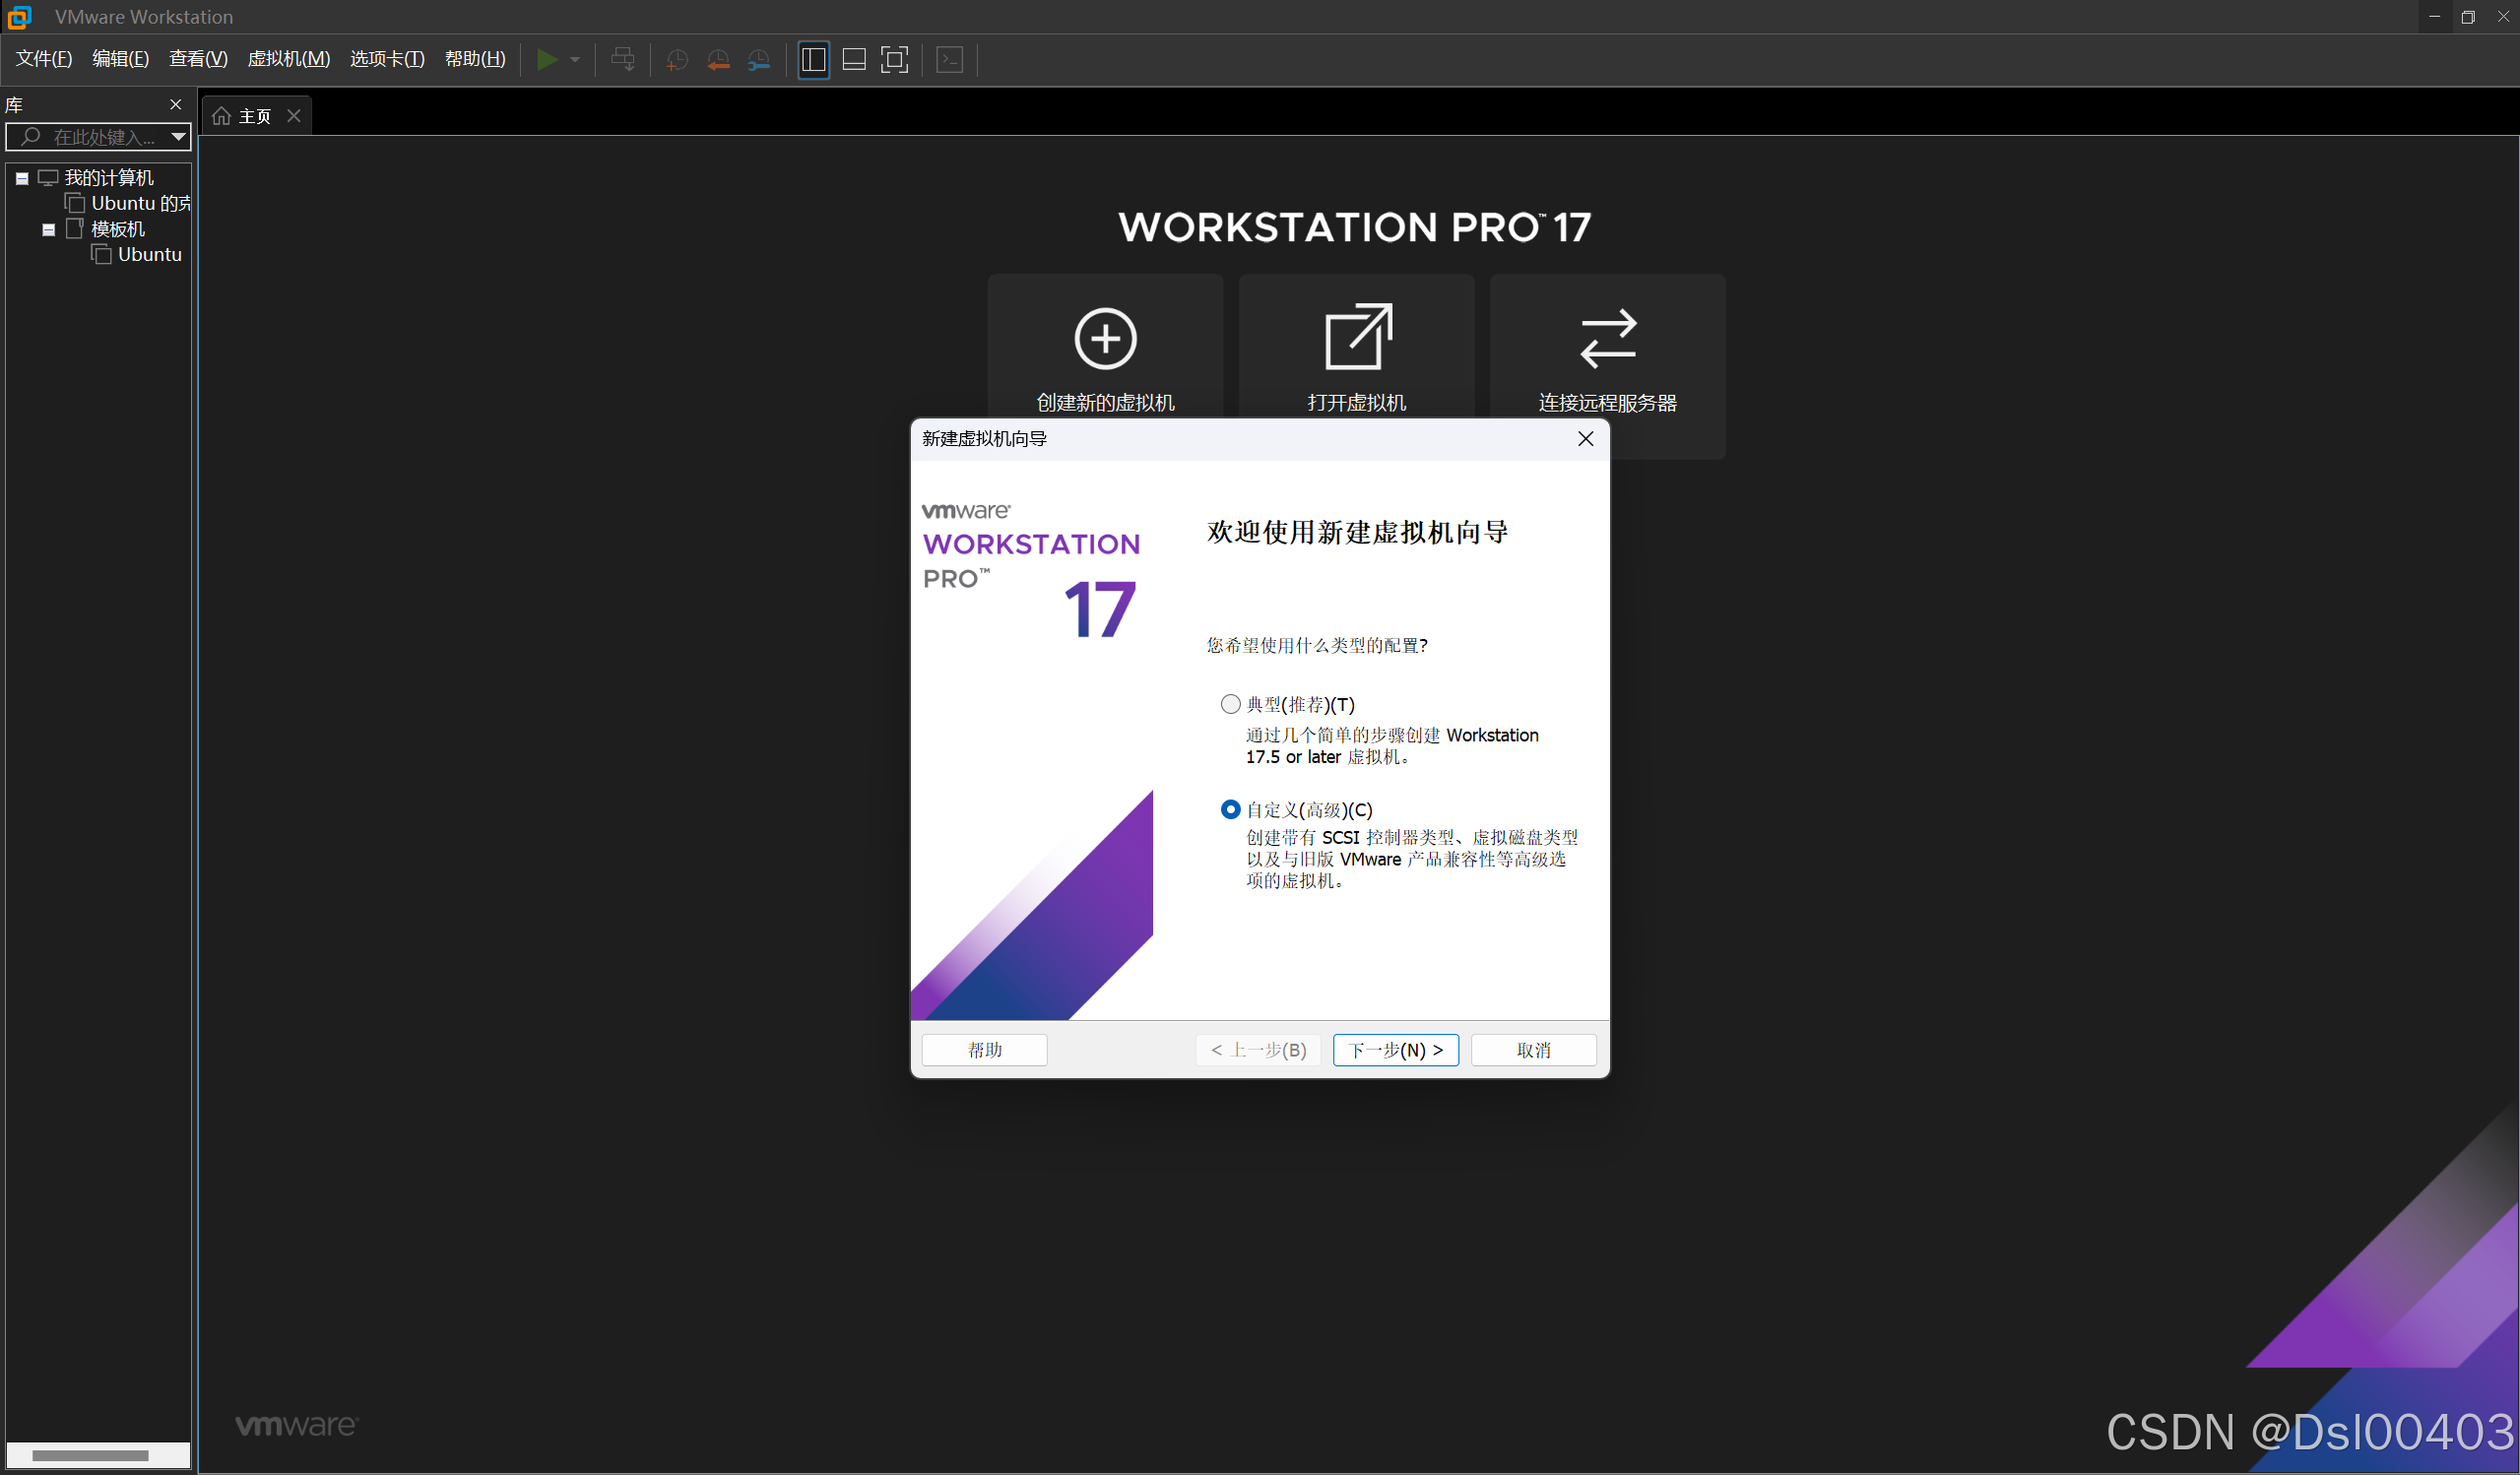Screen dimensions: 2520x1475
Task: Click the computer icon beside 我的计算机
Action: pyautogui.click(x=48, y=177)
